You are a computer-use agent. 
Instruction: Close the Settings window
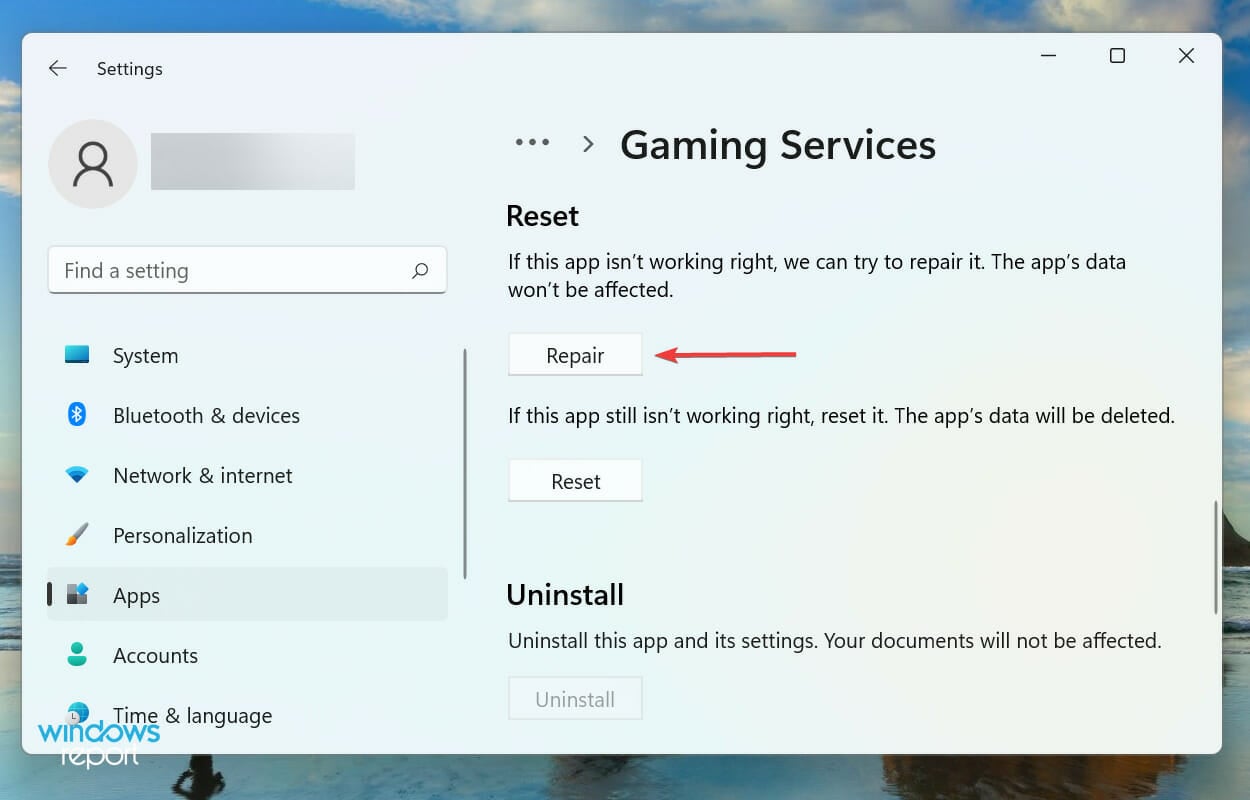pos(1186,56)
